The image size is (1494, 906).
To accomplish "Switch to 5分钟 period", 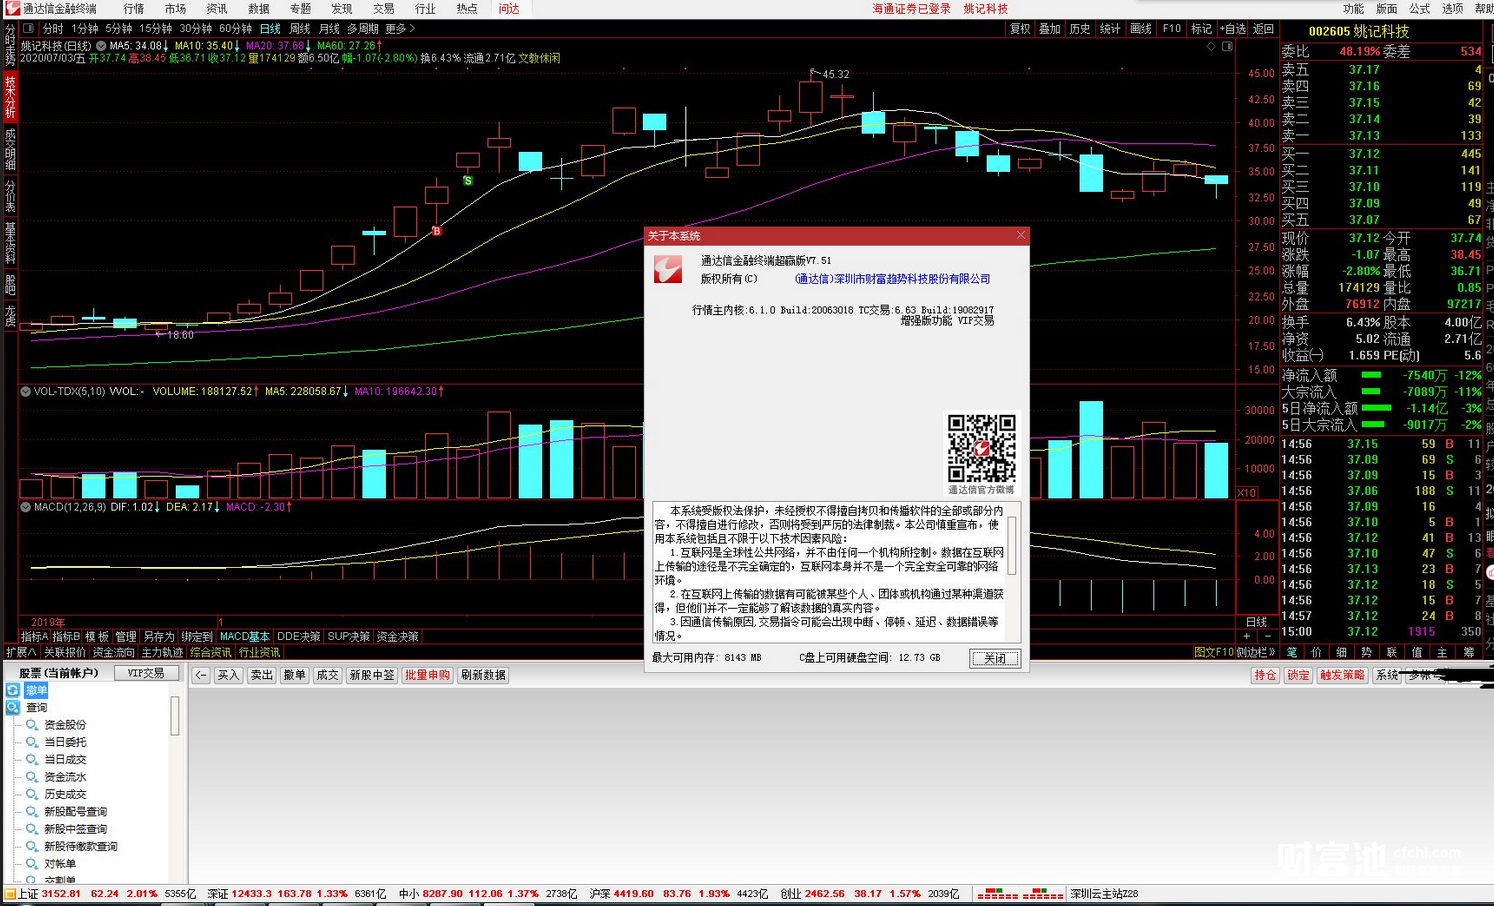I will click(x=118, y=29).
